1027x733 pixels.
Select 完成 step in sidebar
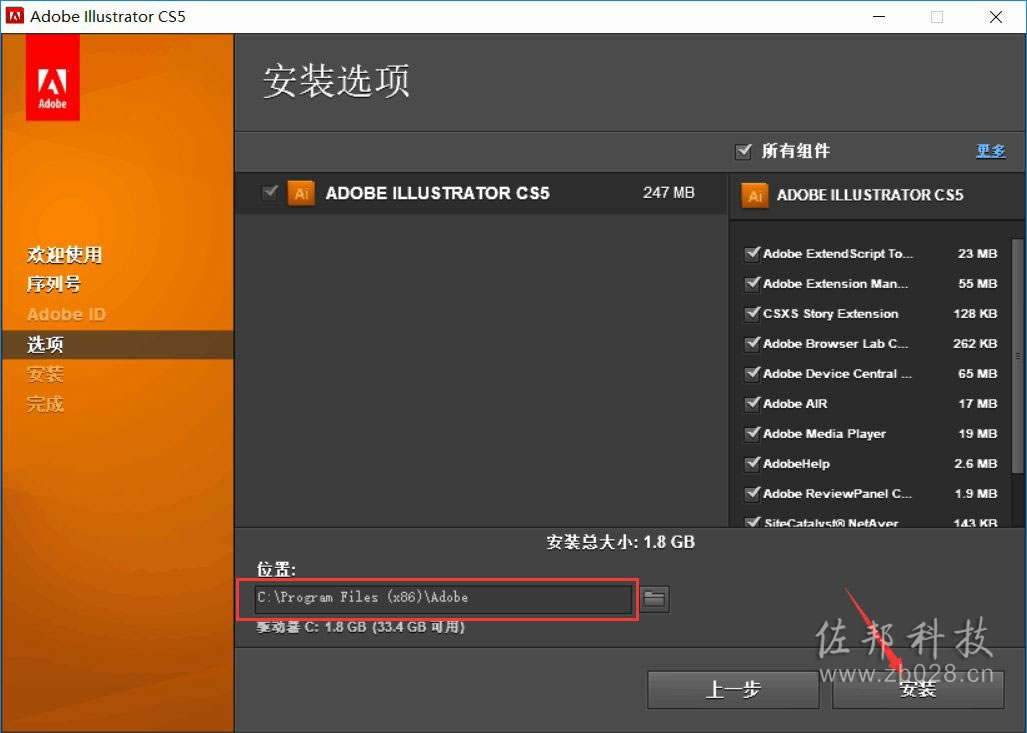(x=45, y=404)
